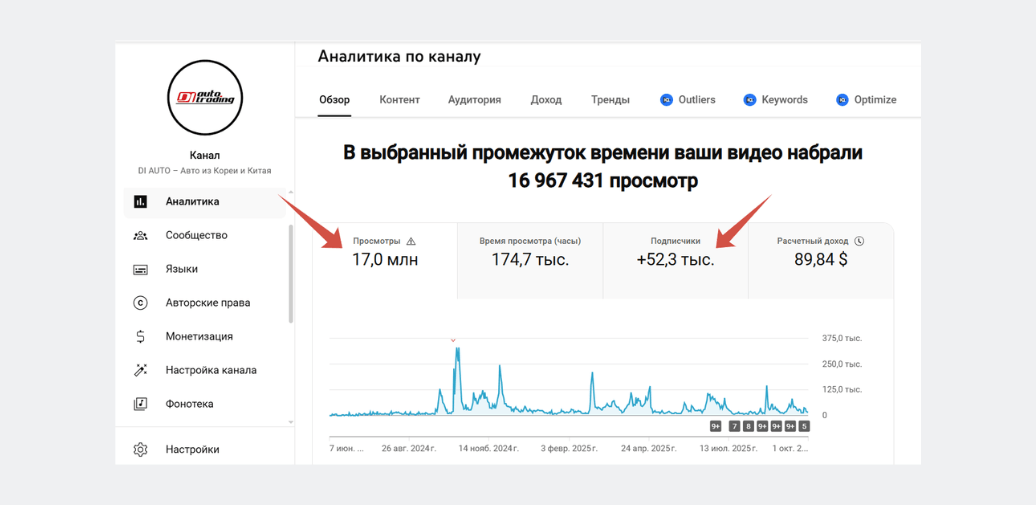
Task: Click the Канал label under the avatar
Action: point(205,155)
